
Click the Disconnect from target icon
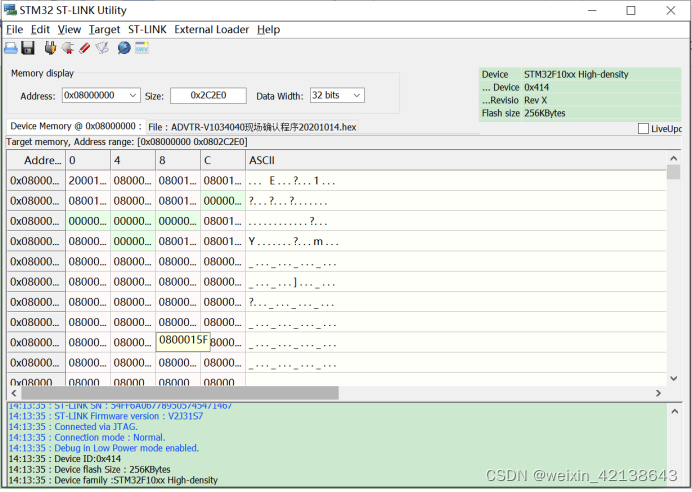[x=68, y=48]
